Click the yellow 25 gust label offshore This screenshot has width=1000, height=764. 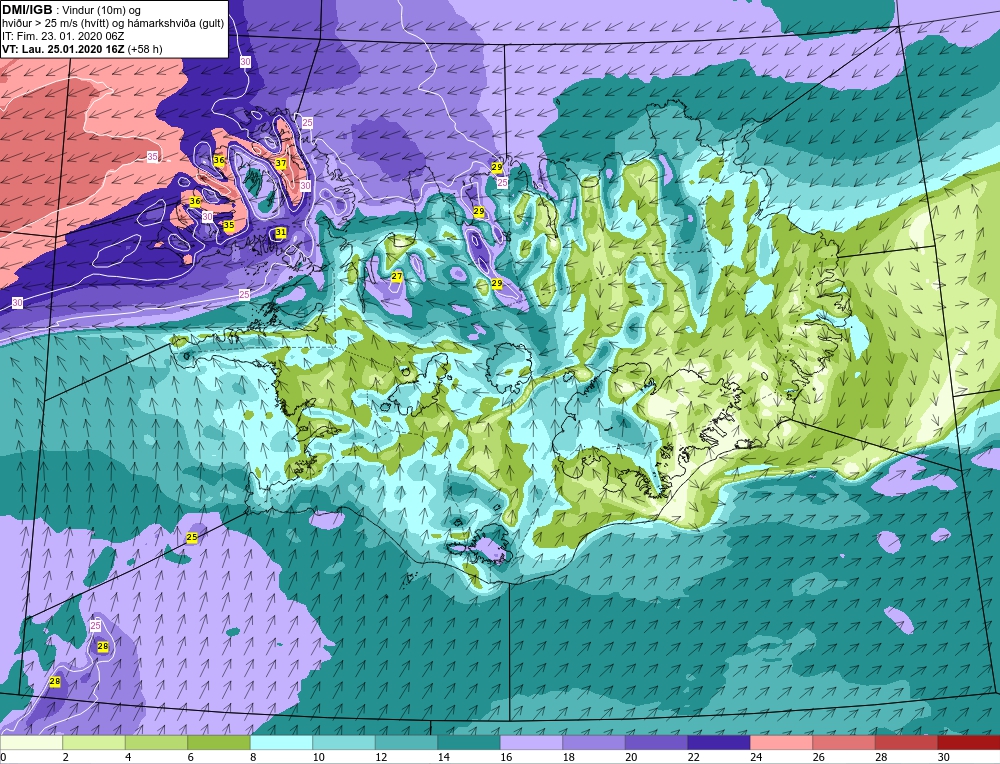click(192, 538)
